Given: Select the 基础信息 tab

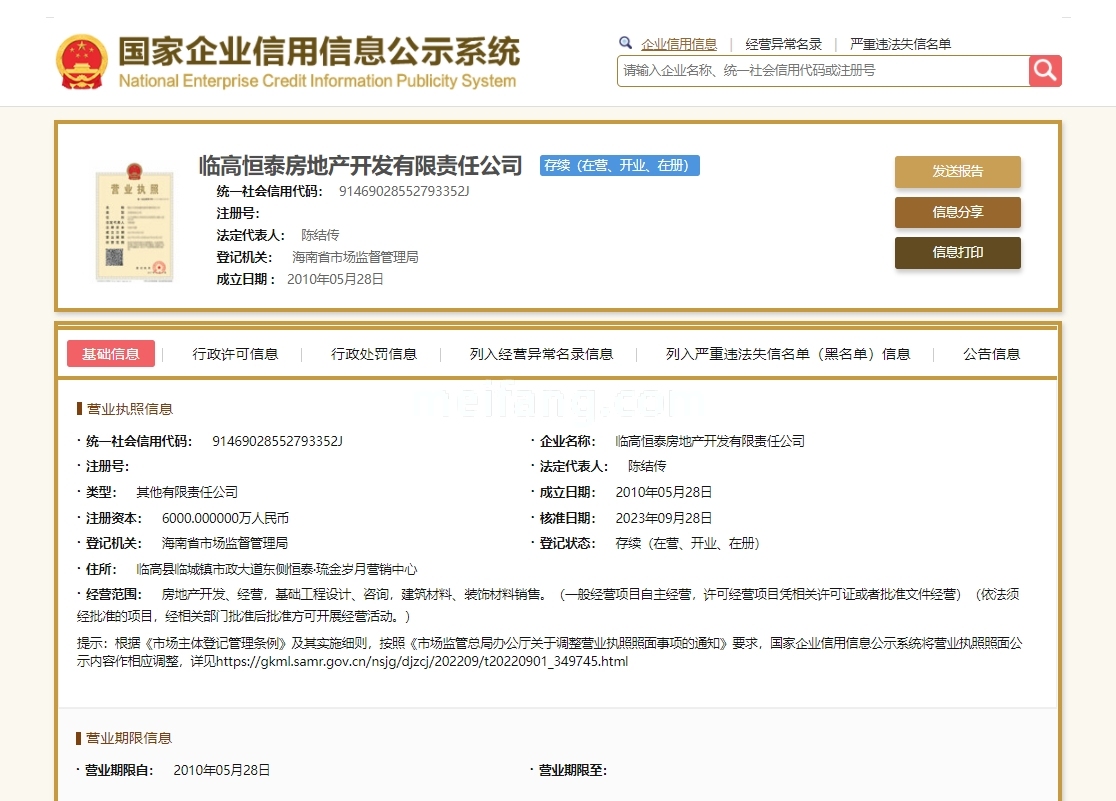Looking at the screenshot, I should coord(110,353).
